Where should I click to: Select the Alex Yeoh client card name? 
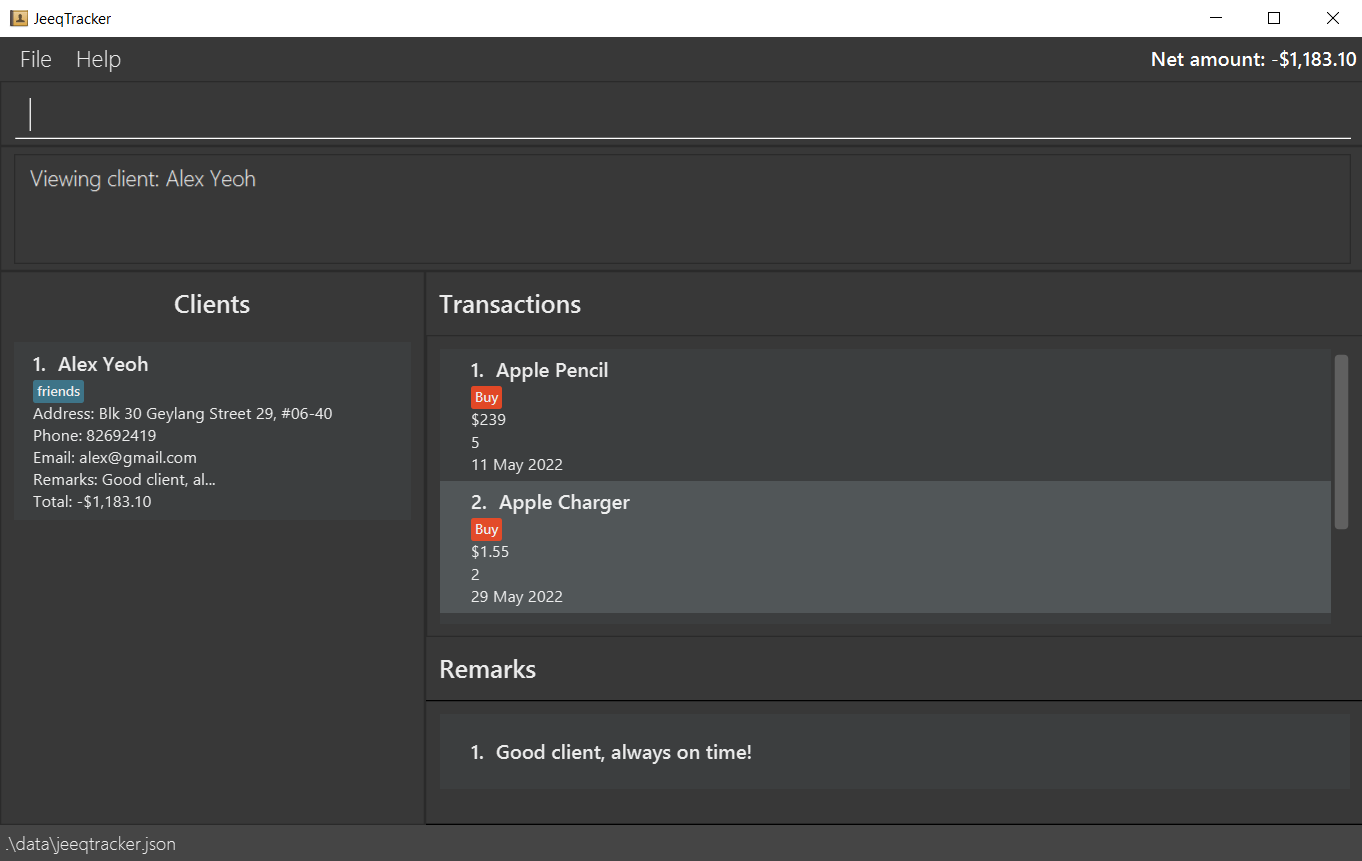click(x=103, y=364)
